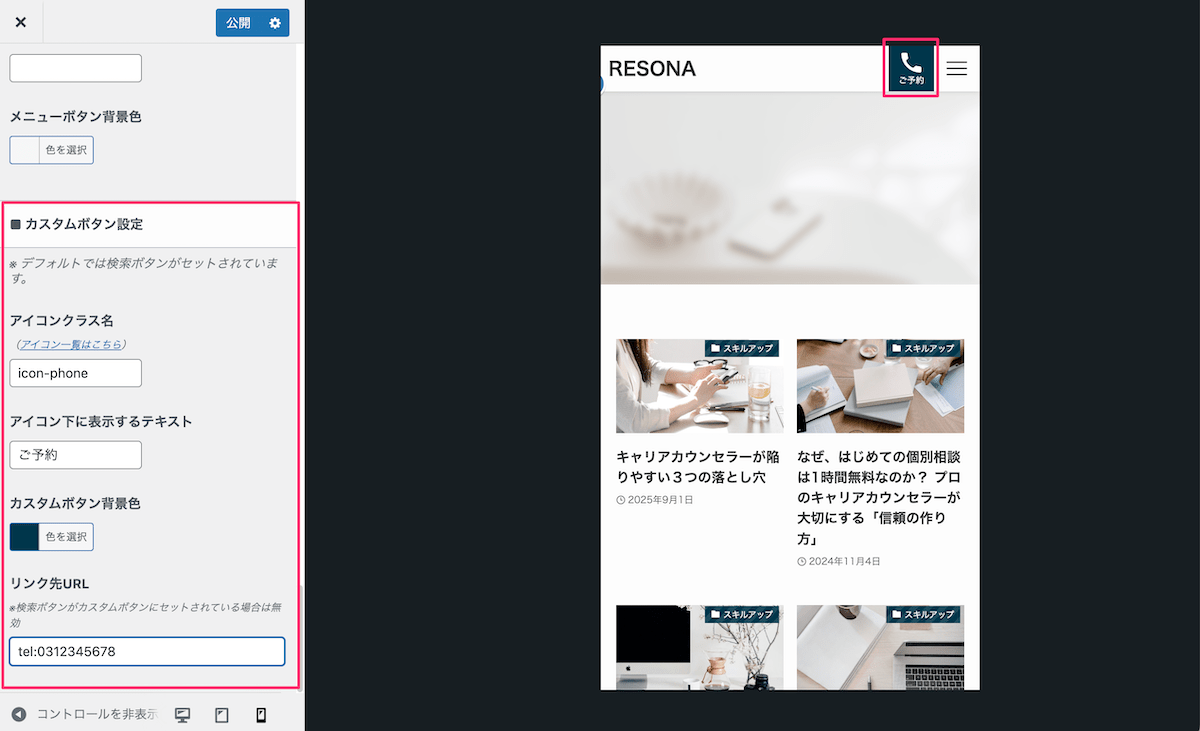This screenshot has height=731, width=1200.
Task: Open the hamburger menu in preview
Action: pyautogui.click(x=957, y=68)
